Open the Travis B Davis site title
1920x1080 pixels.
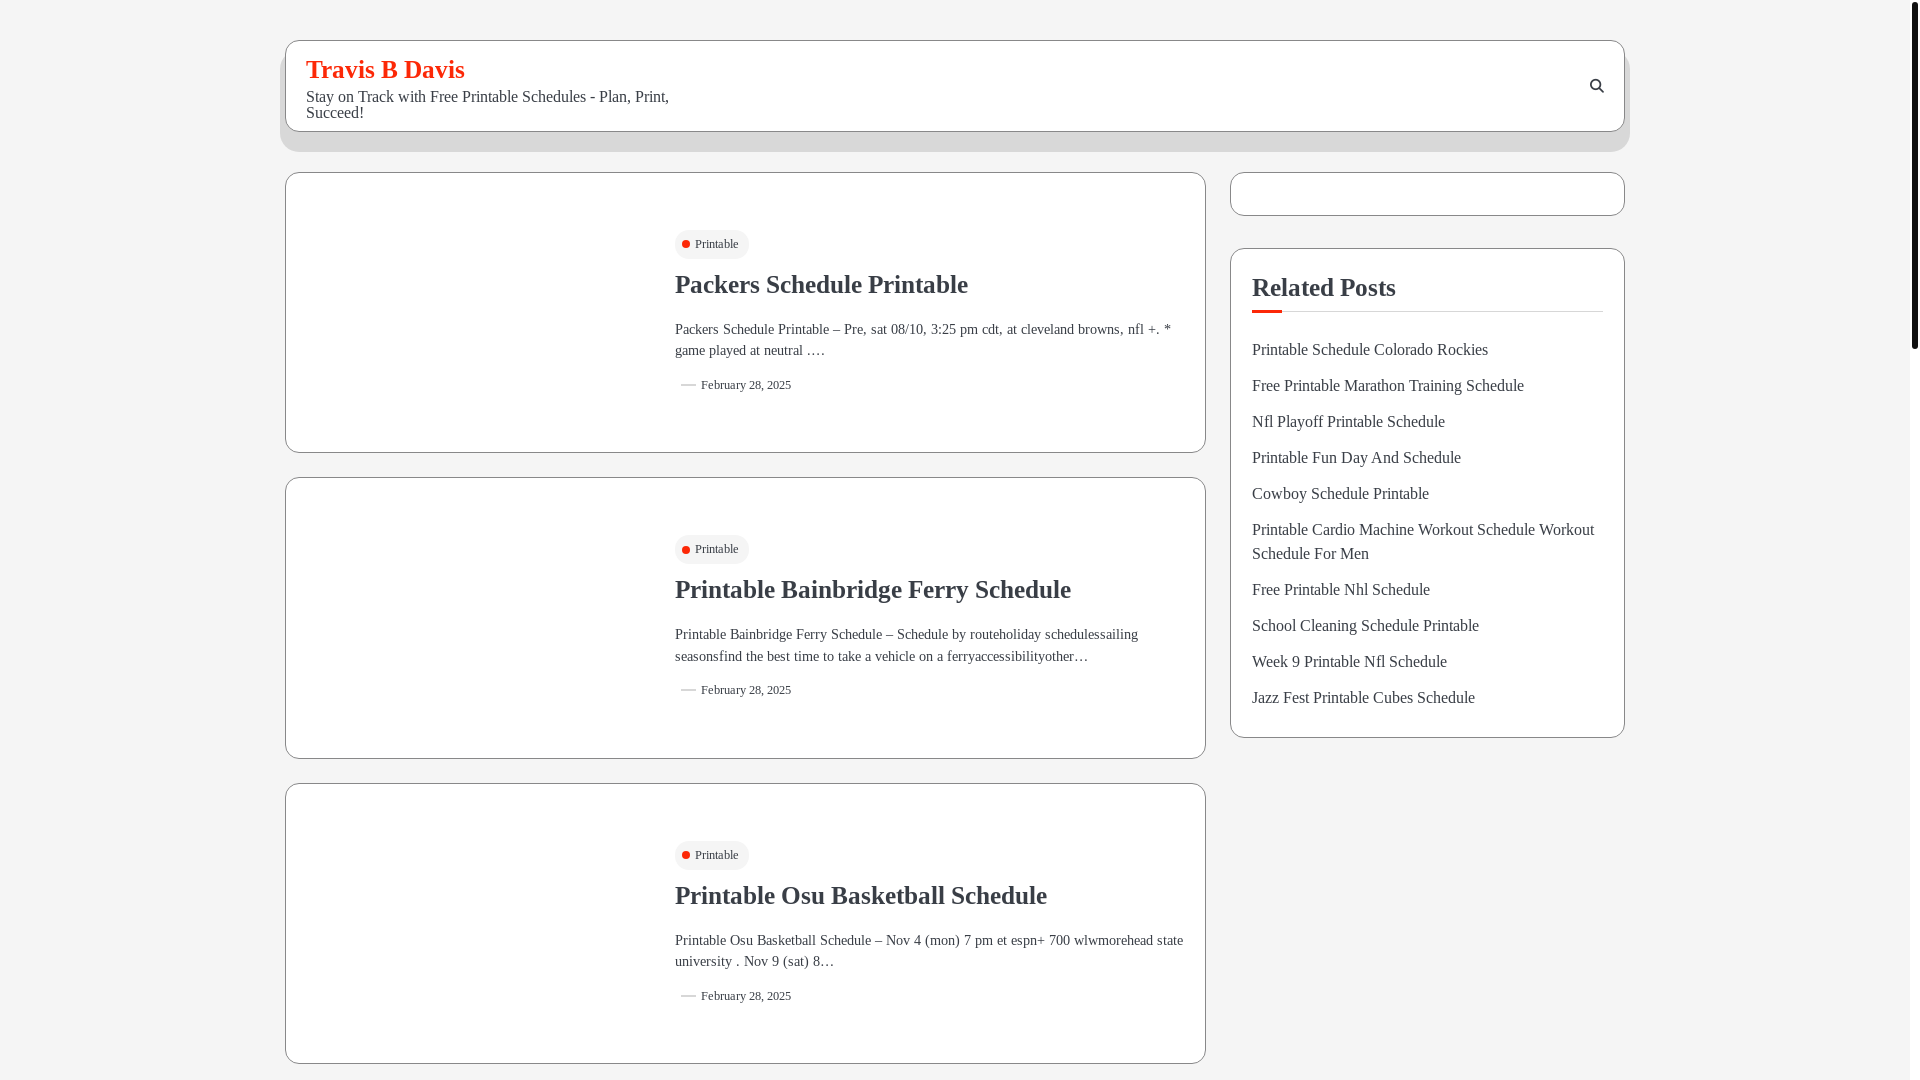pyautogui.click(x=385, y=69)
